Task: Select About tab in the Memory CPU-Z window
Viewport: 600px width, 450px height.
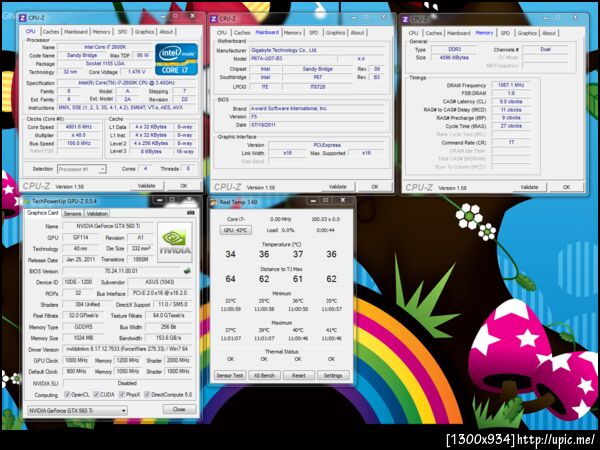Action: coord(549,33)
